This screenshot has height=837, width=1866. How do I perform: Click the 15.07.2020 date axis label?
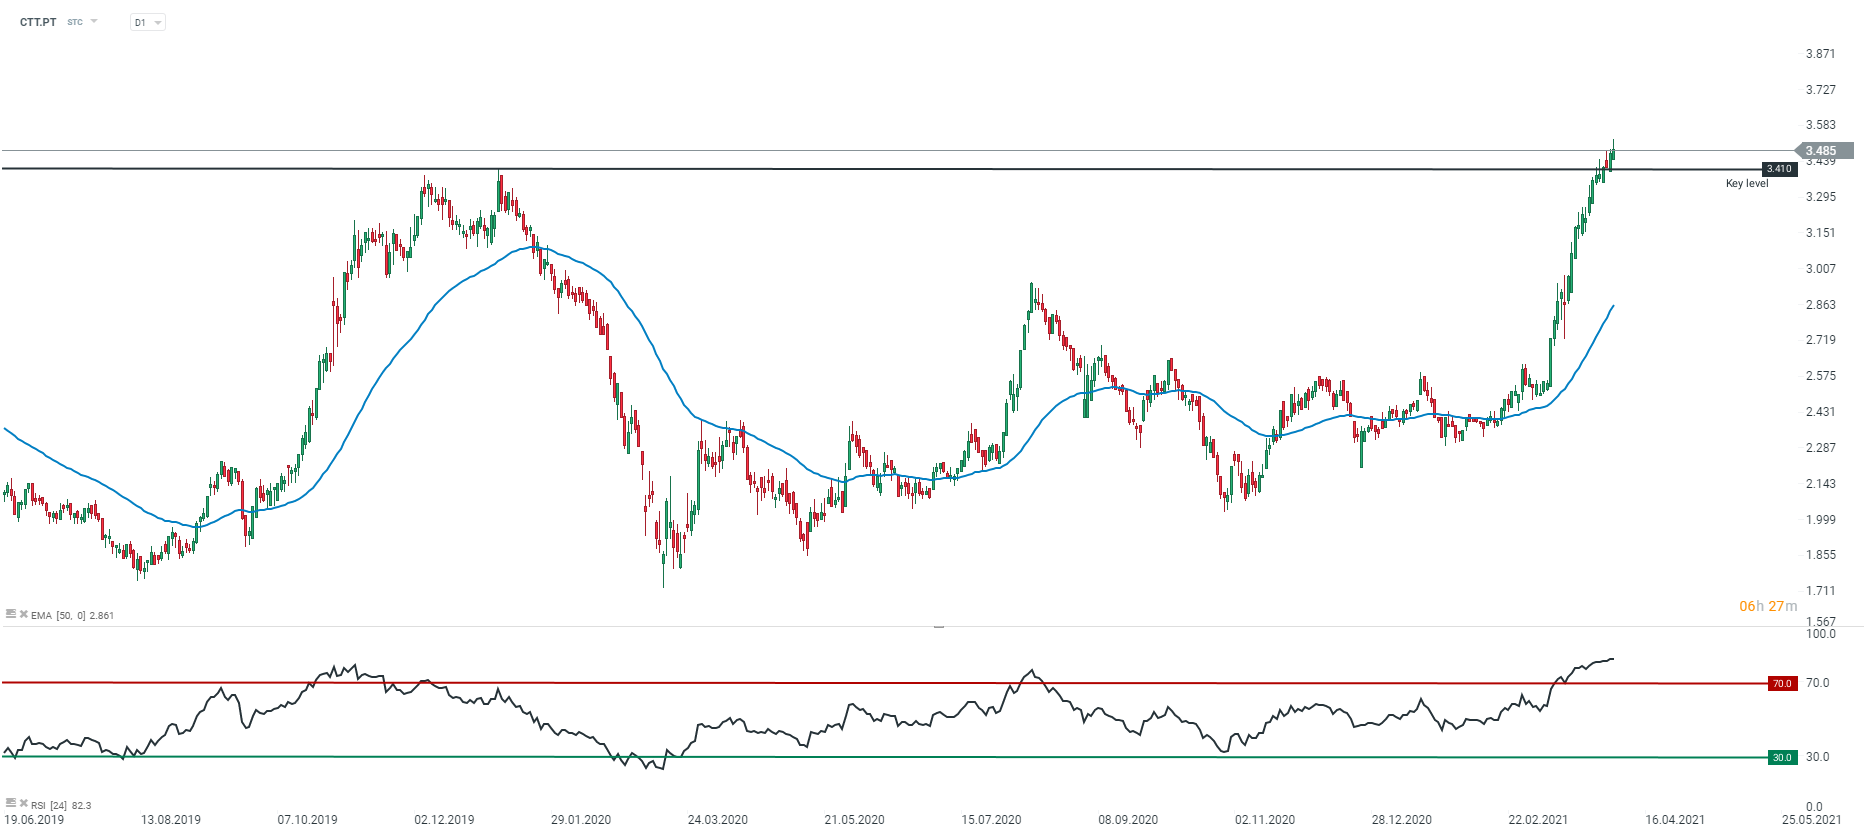point(991,820)
